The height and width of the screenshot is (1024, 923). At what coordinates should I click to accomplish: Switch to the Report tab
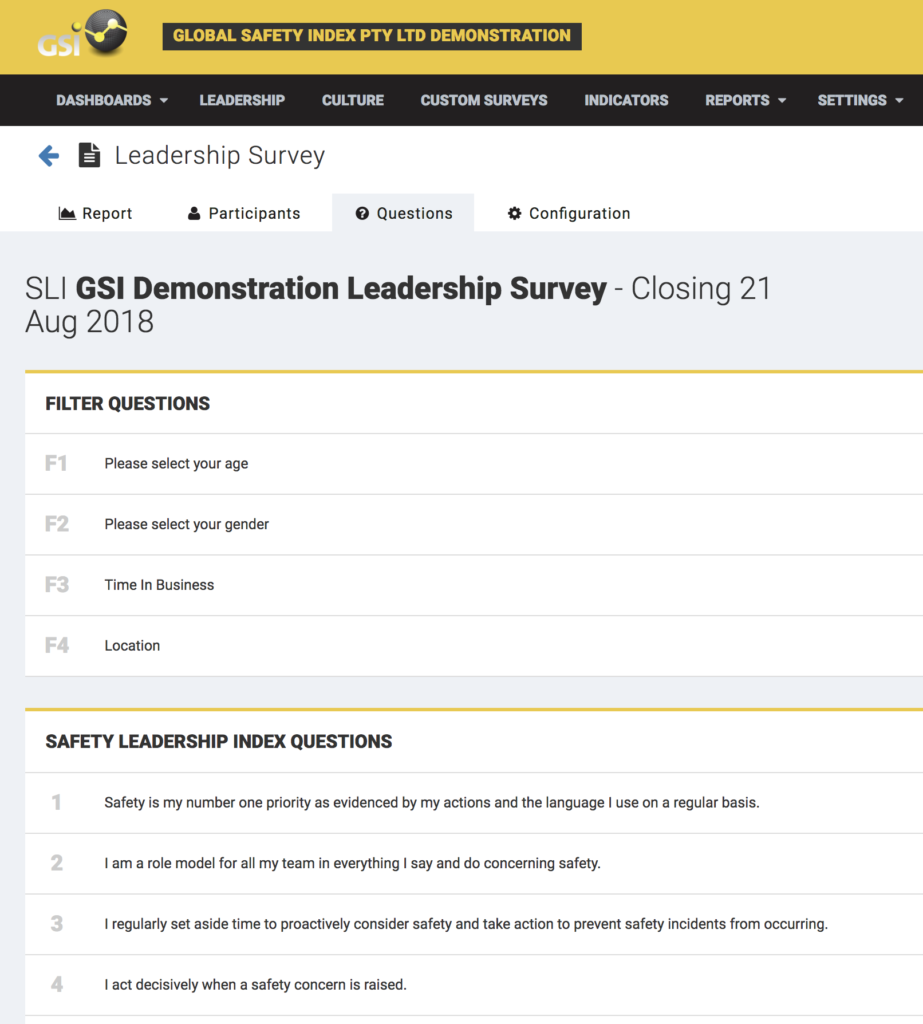click(x=95, y=214)
